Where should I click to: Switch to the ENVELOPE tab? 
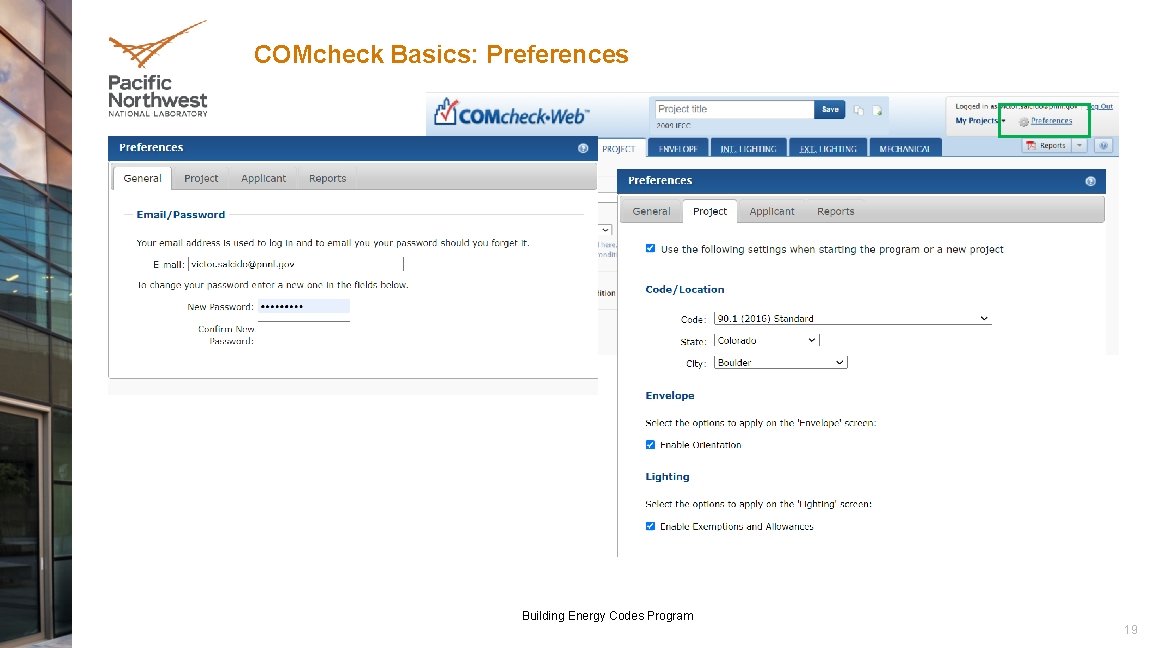pos(677,147)
